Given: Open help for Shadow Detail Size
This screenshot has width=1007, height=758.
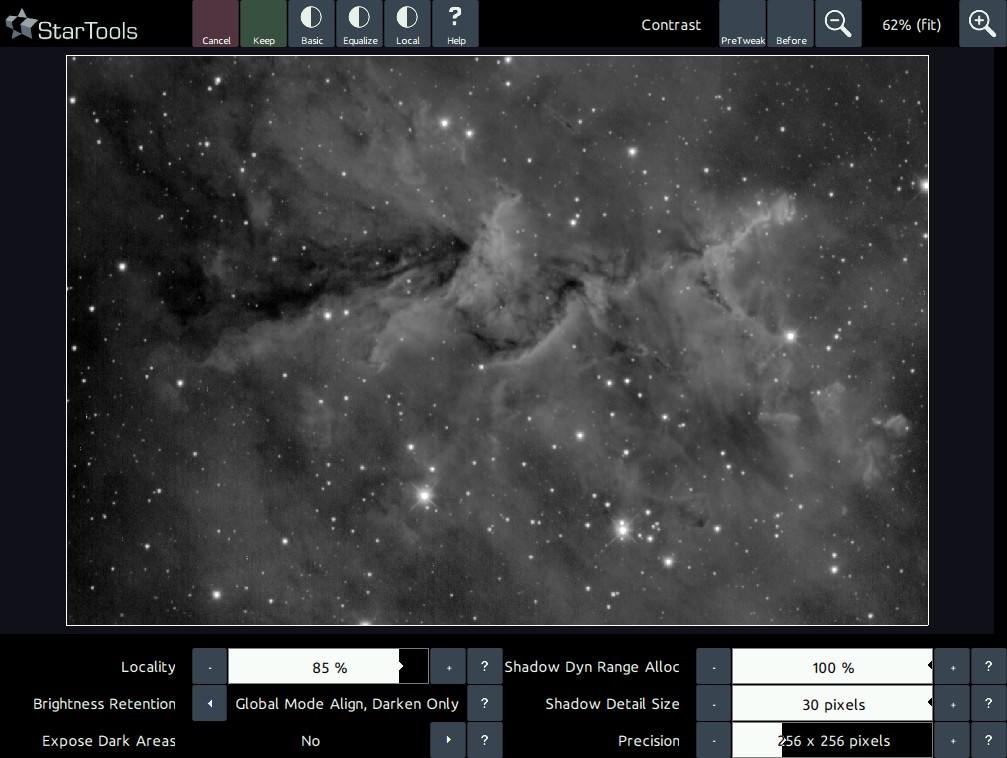Looking at the screenshot, I should [989, 704].
